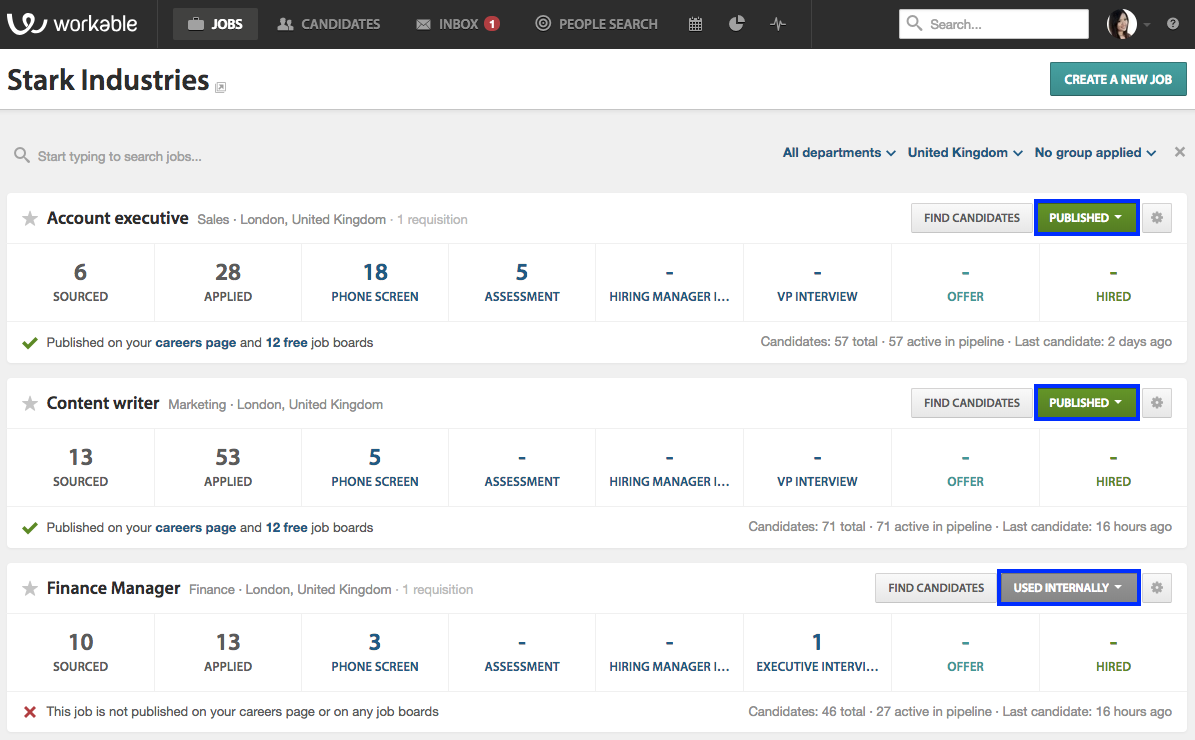
Task: Click '1 requisition' text on Account executive
Action: (432, 219)
